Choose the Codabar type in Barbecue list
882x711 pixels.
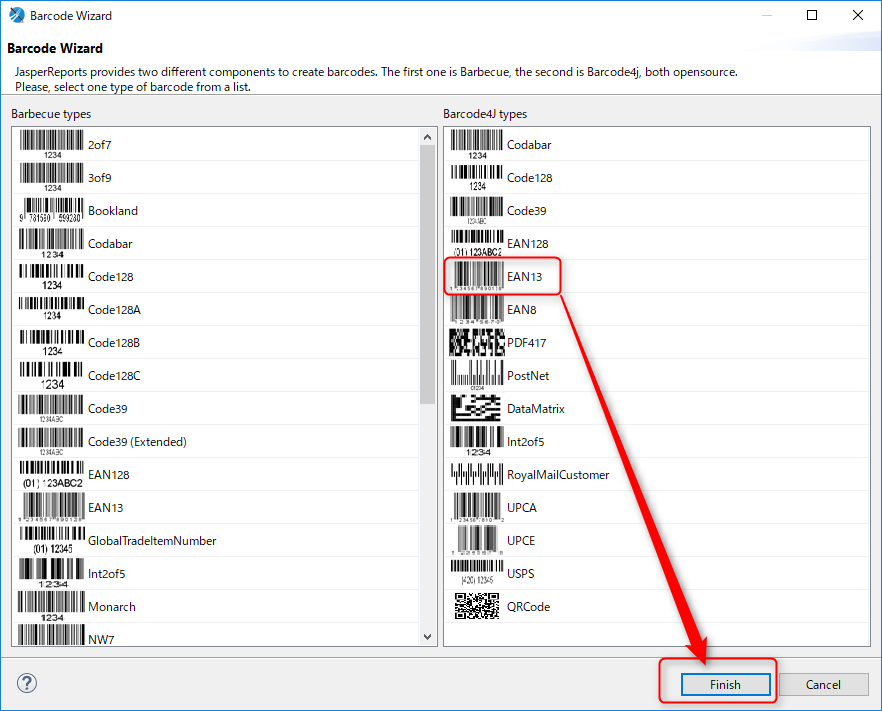point(110,243)
